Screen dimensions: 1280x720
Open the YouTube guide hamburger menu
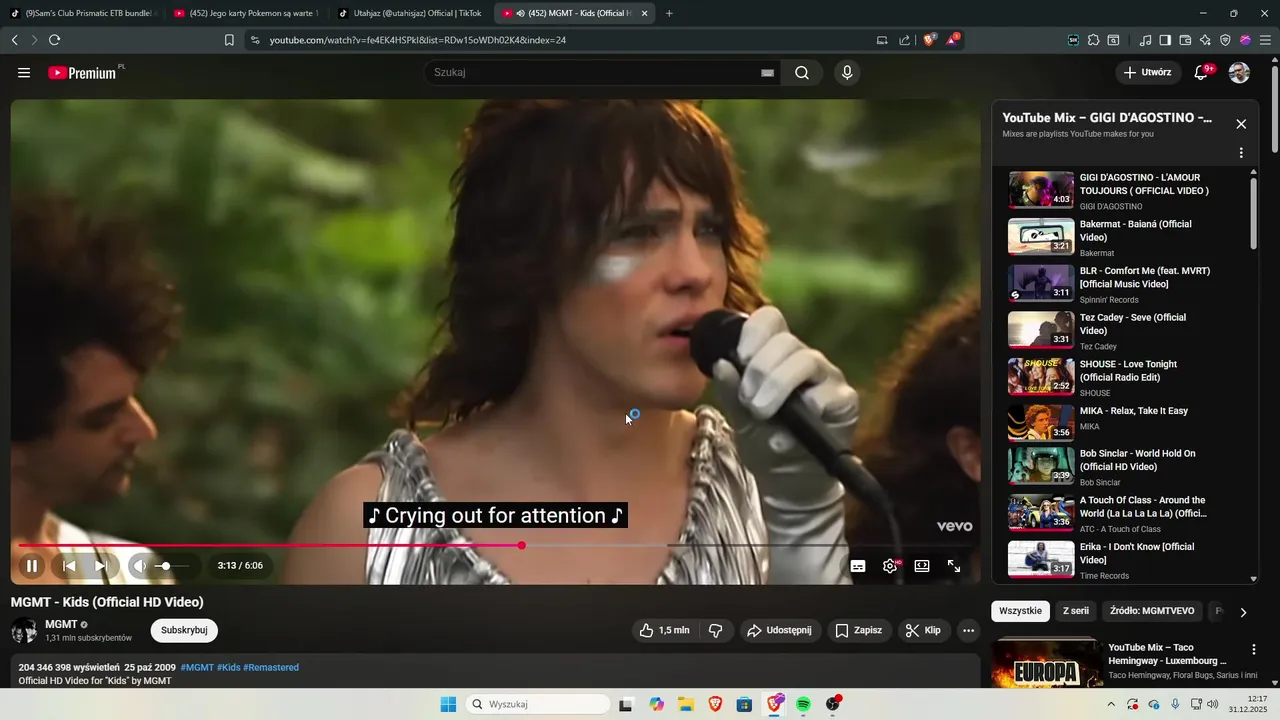pyautogui.click(x=24, y=73)
